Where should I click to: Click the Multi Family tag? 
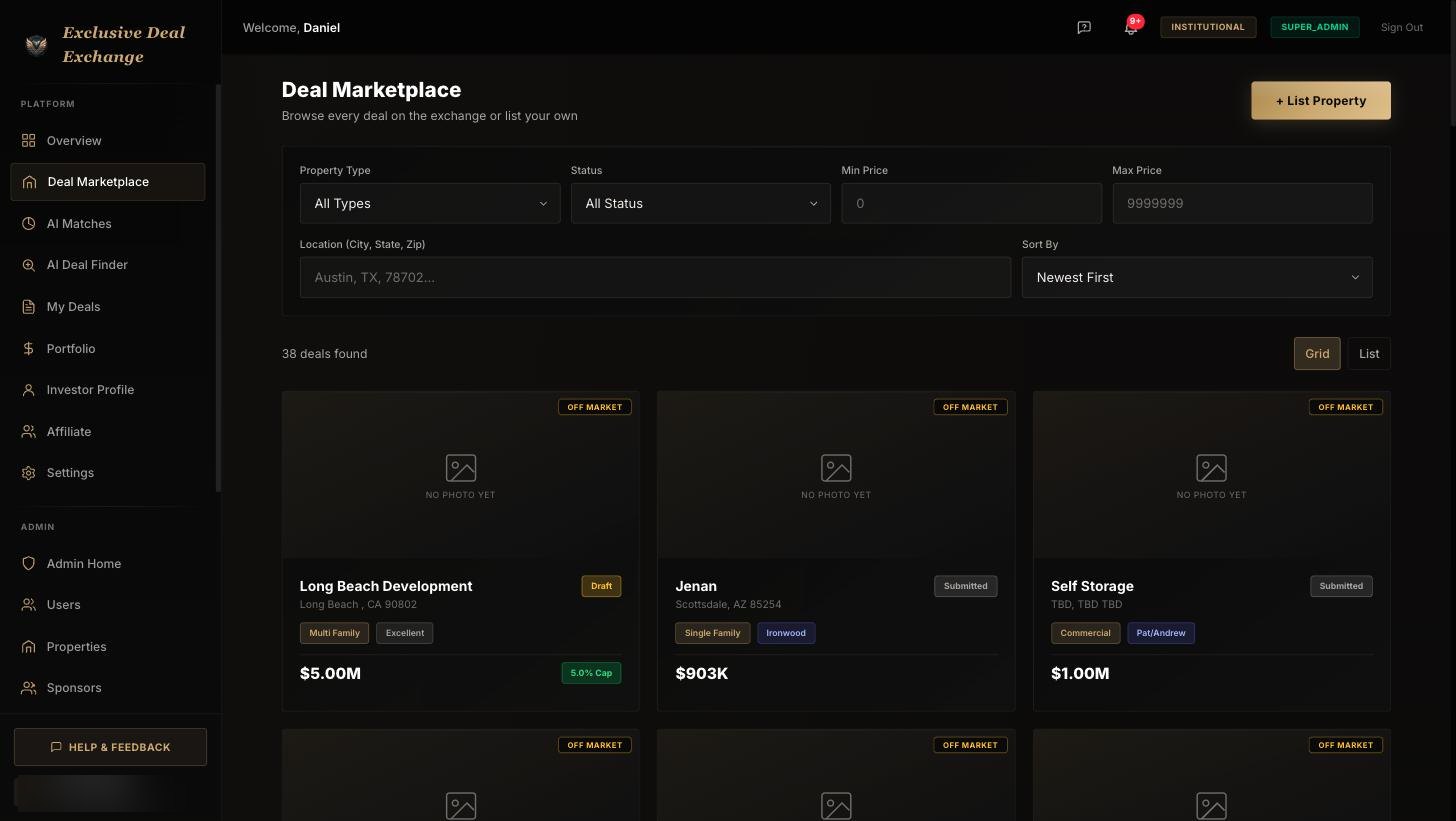click(334, 633)
